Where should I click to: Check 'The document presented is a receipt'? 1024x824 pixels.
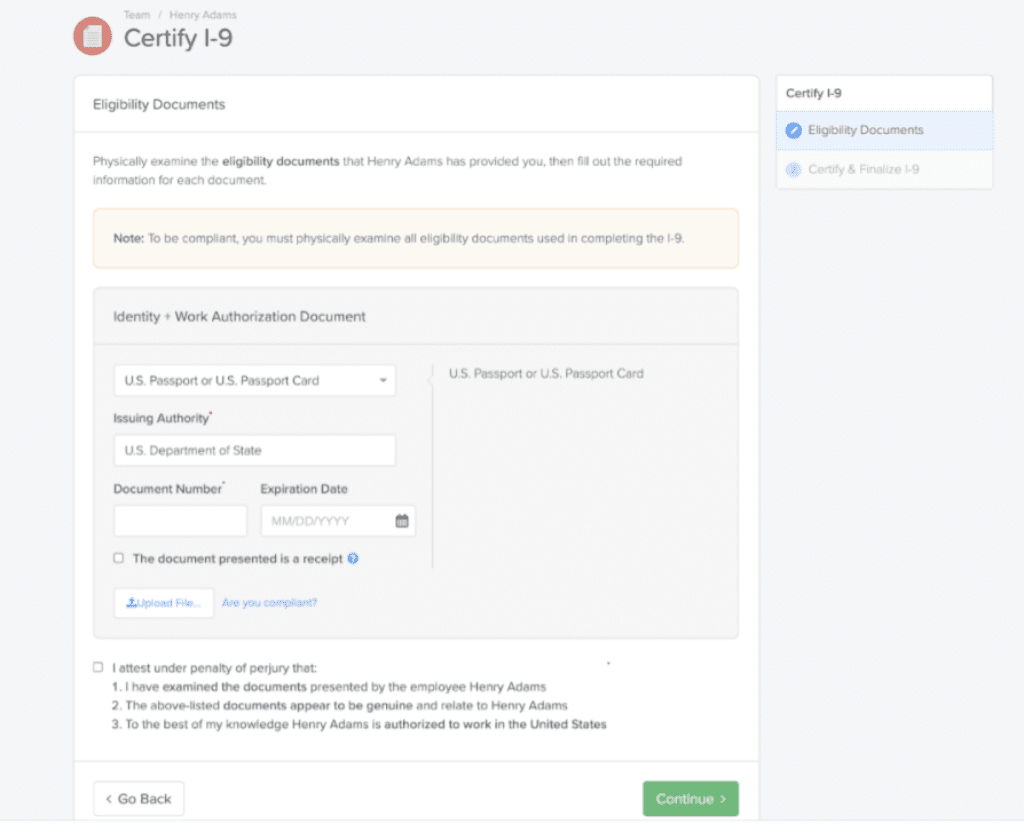(x=118, y=558)
